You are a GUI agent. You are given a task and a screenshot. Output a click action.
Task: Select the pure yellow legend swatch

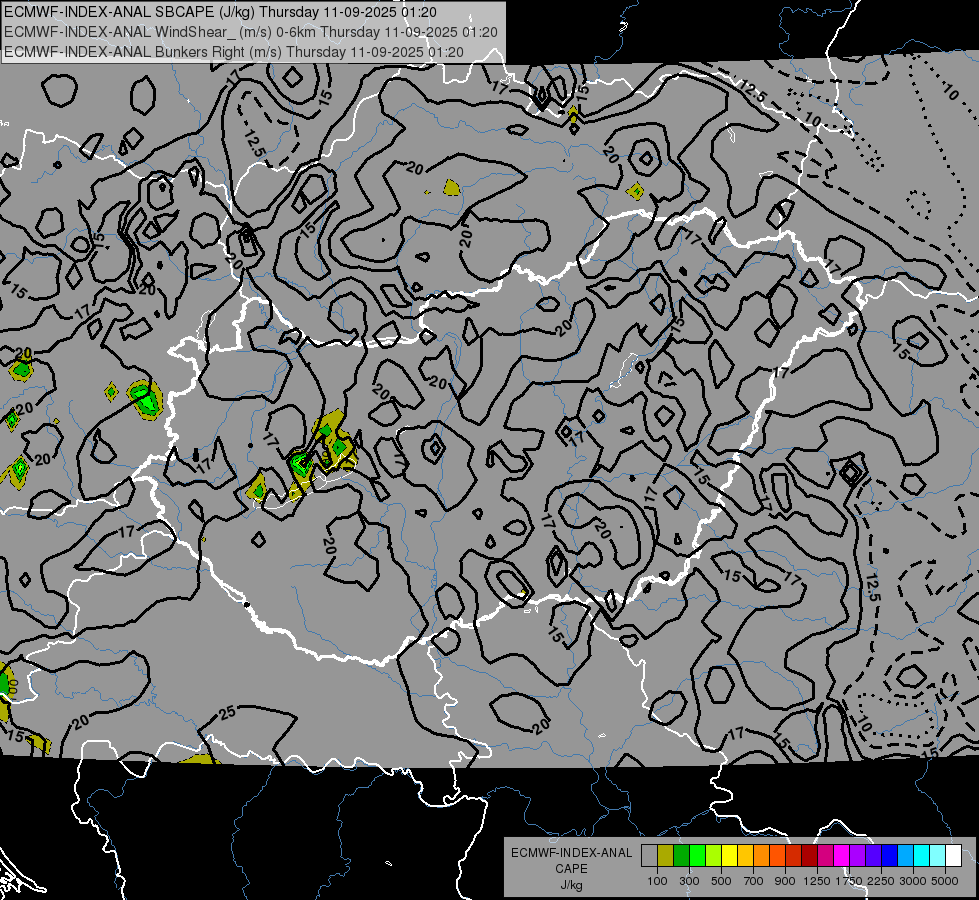tap(729, 855)
